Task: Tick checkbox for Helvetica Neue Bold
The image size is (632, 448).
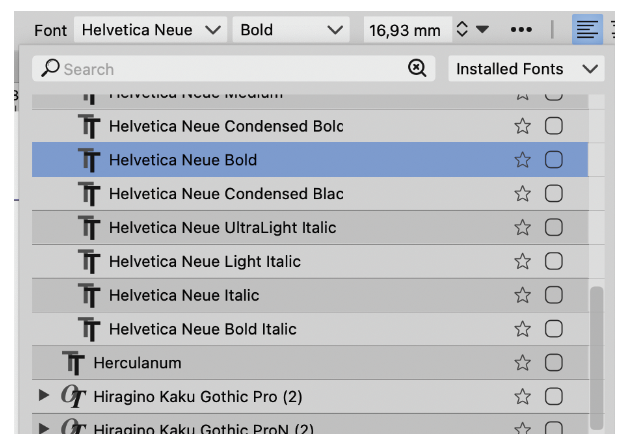Action: (554, 160)
